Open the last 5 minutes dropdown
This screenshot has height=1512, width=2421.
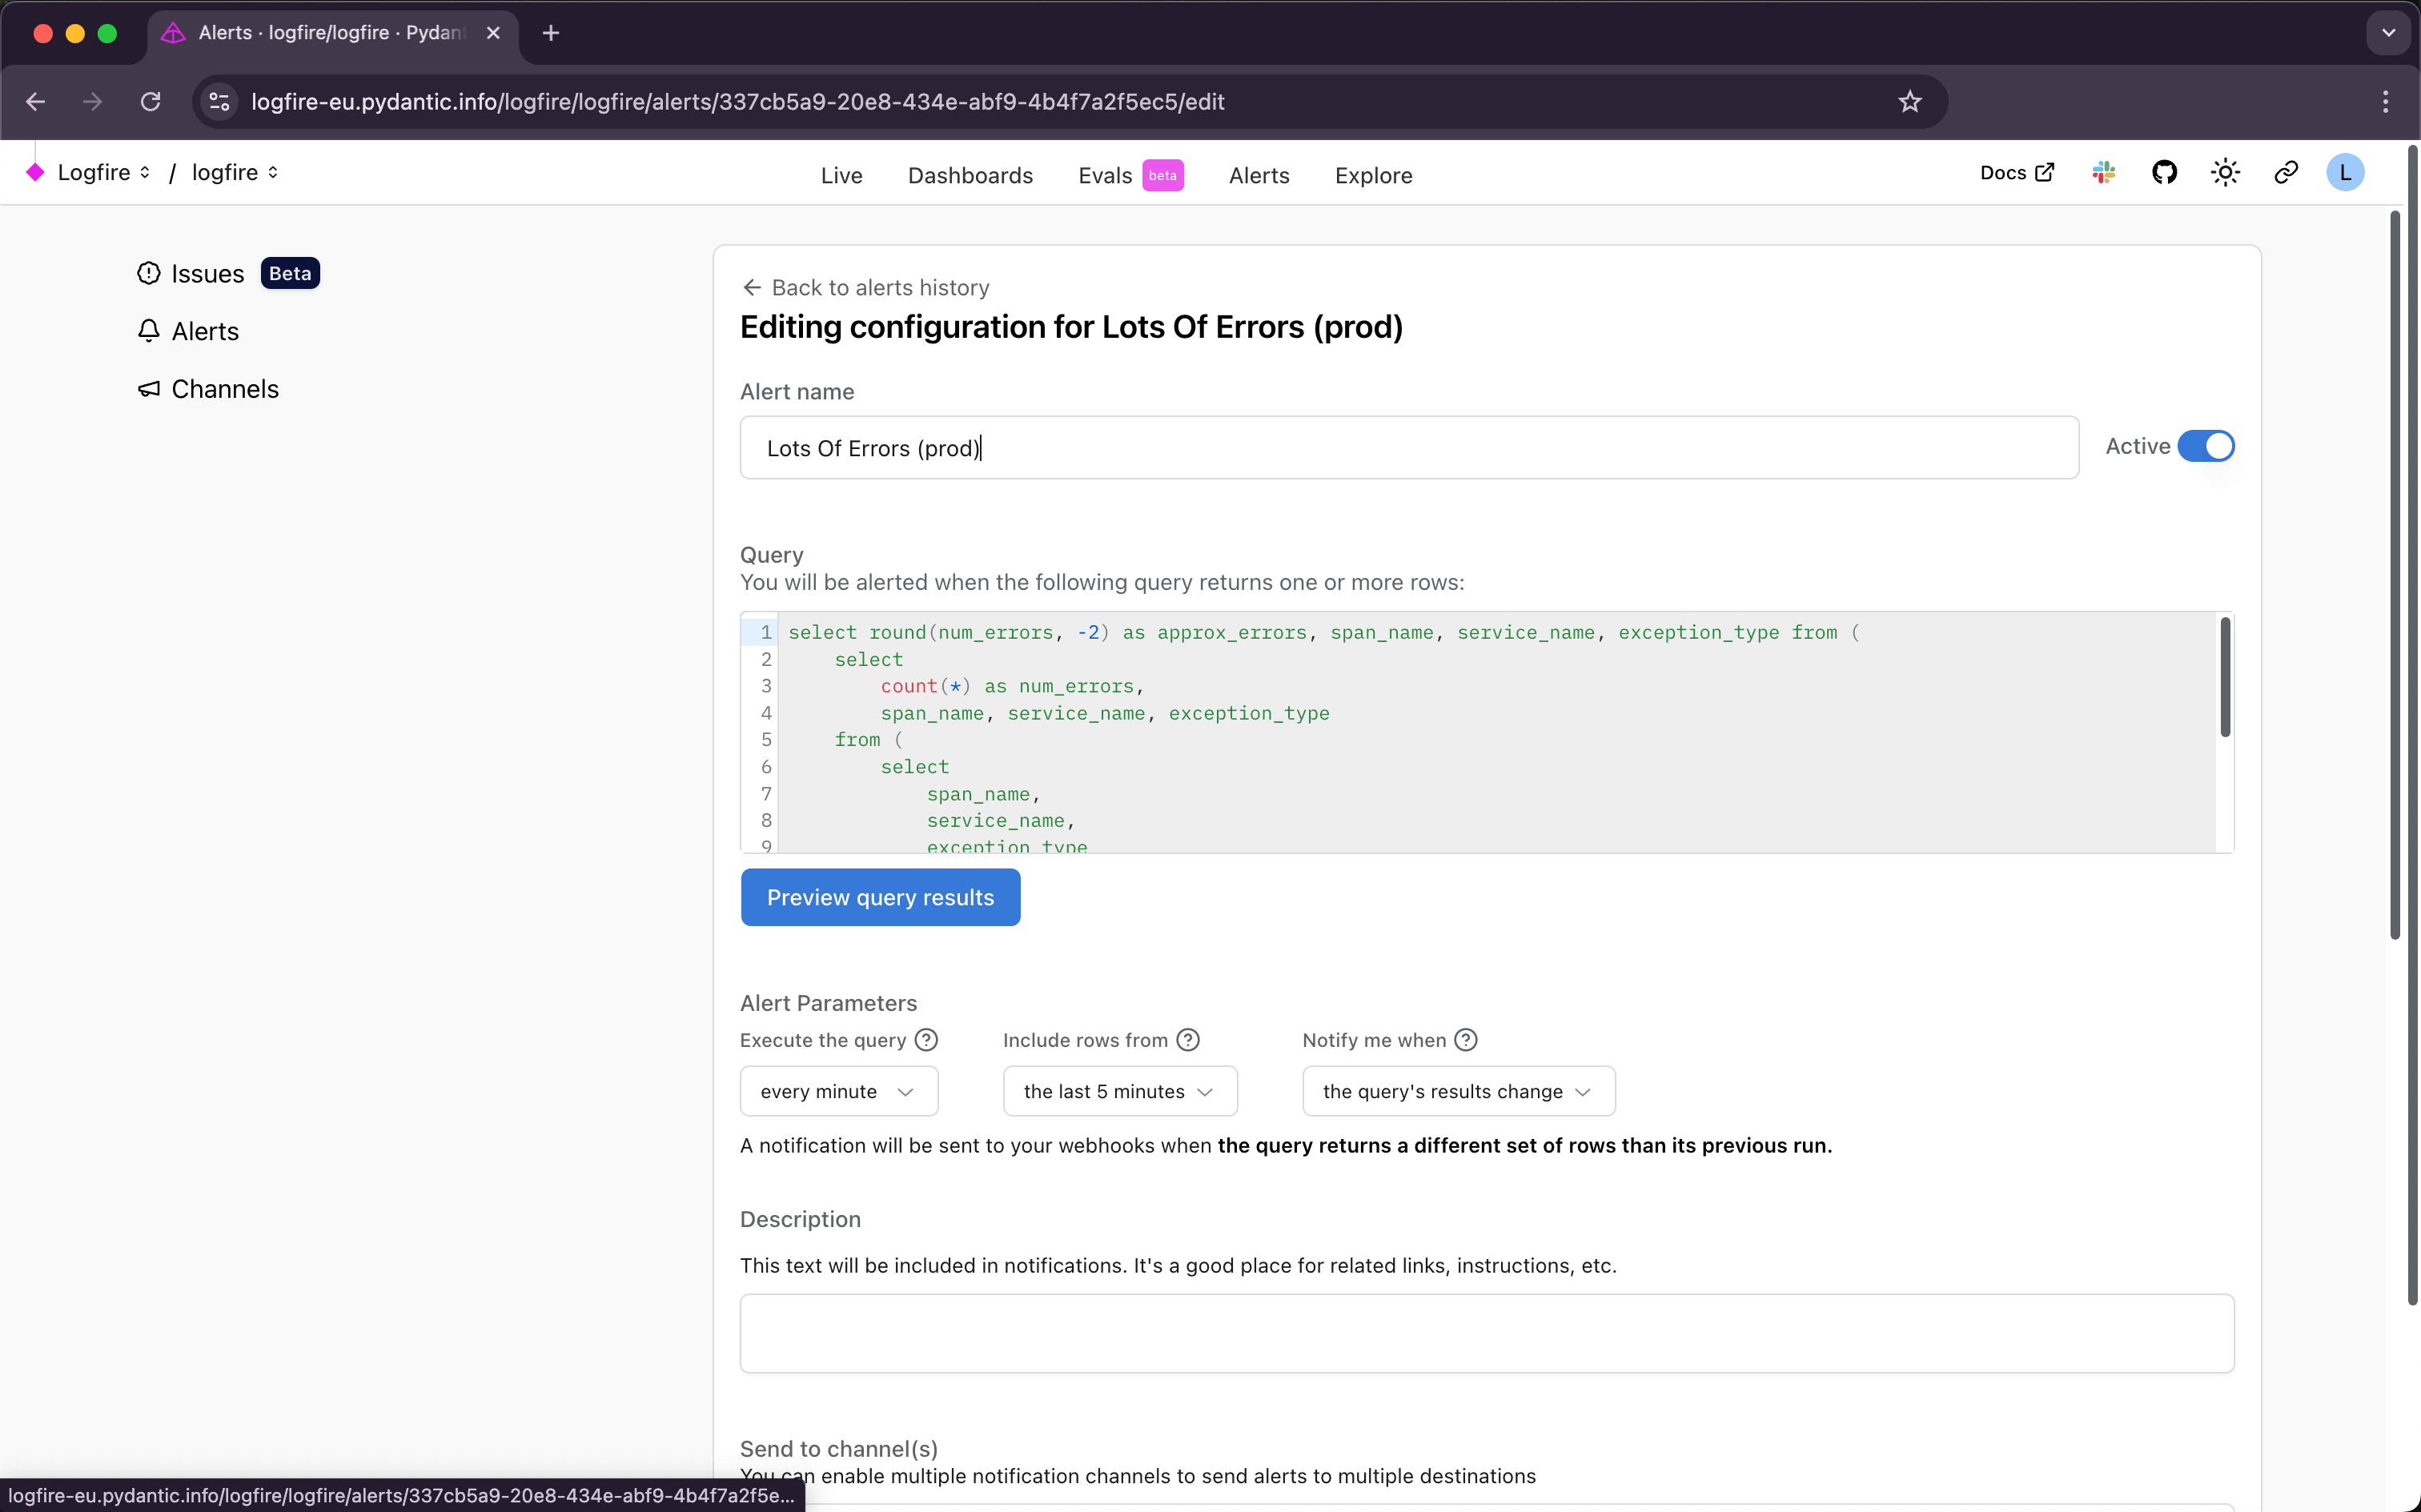(1119, 1091)
